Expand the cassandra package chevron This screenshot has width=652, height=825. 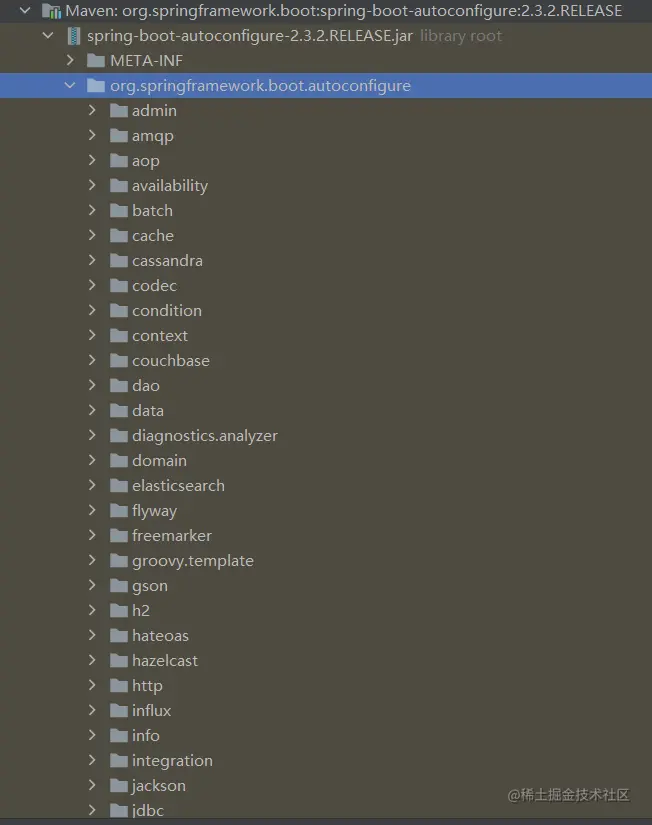(92, 260)
